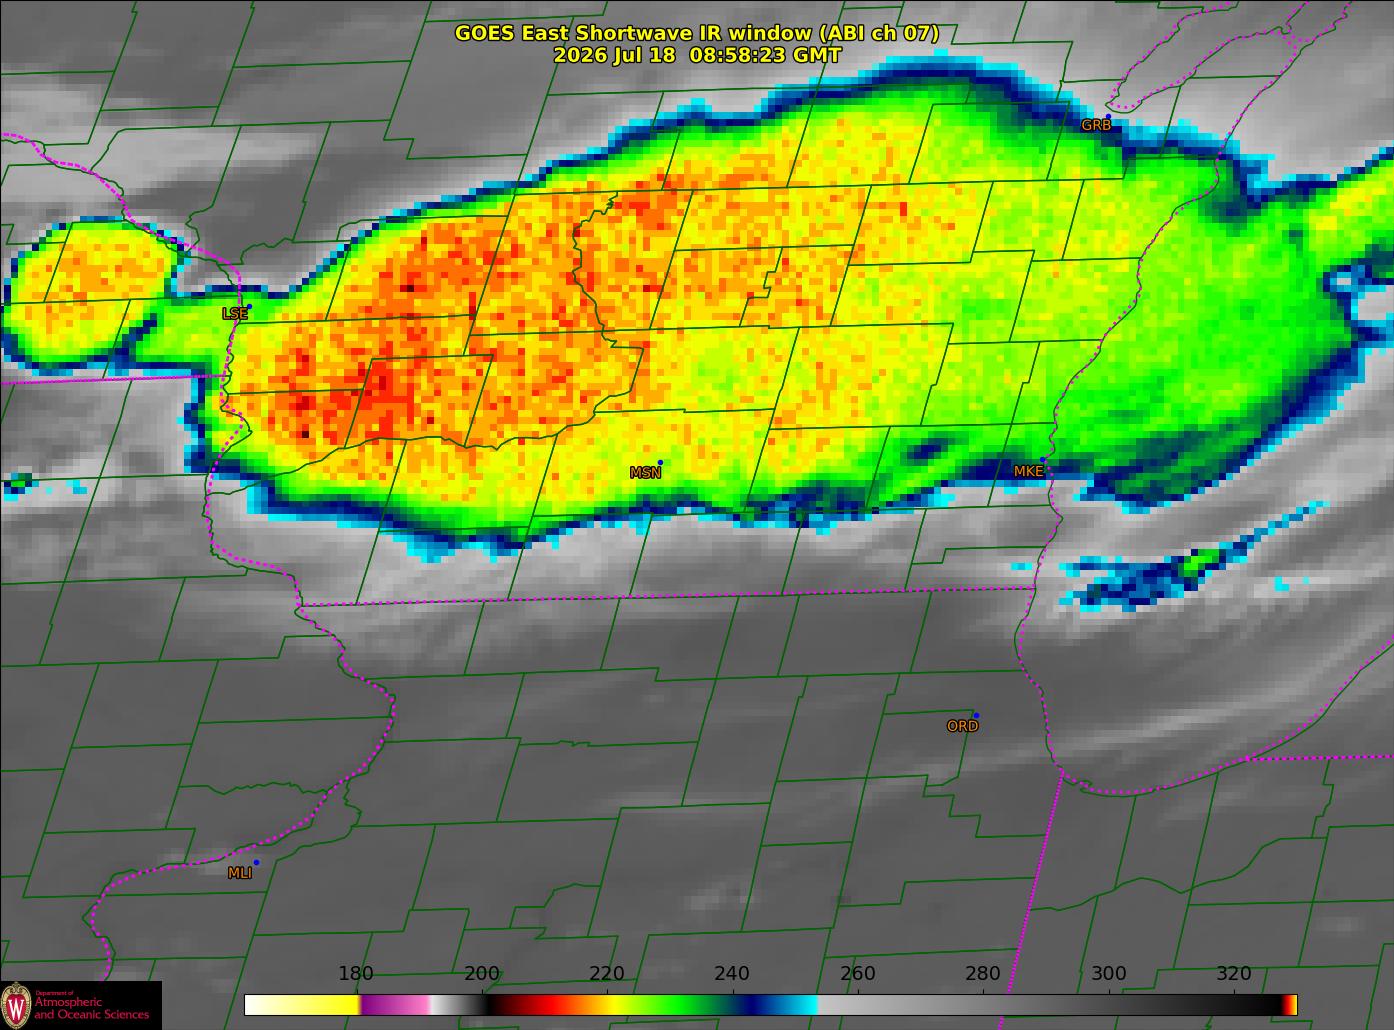Screen dimensions: 1394x1030
Task: Click the 320 tick label on colorbar
Action: tap(1234, 973)
